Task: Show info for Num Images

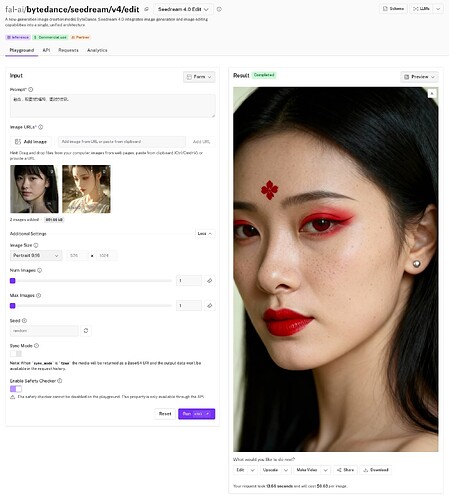Action: click(39, 270)
